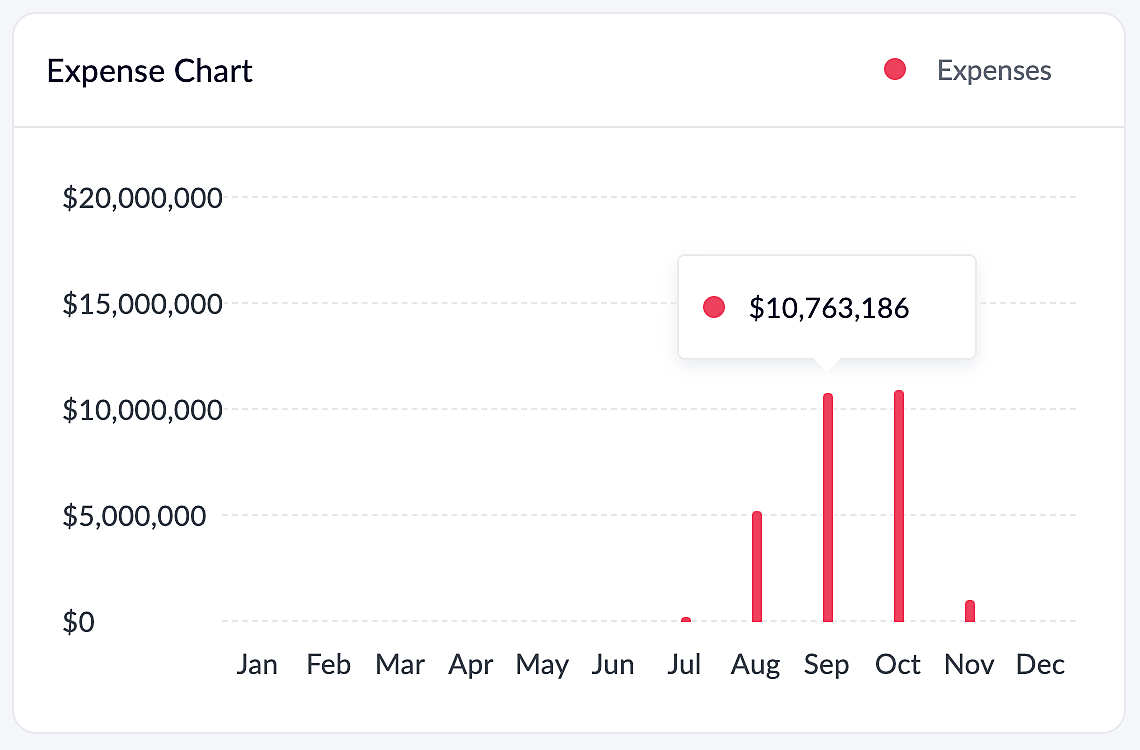Click the red Expenses legend dot

pos(895,70)
